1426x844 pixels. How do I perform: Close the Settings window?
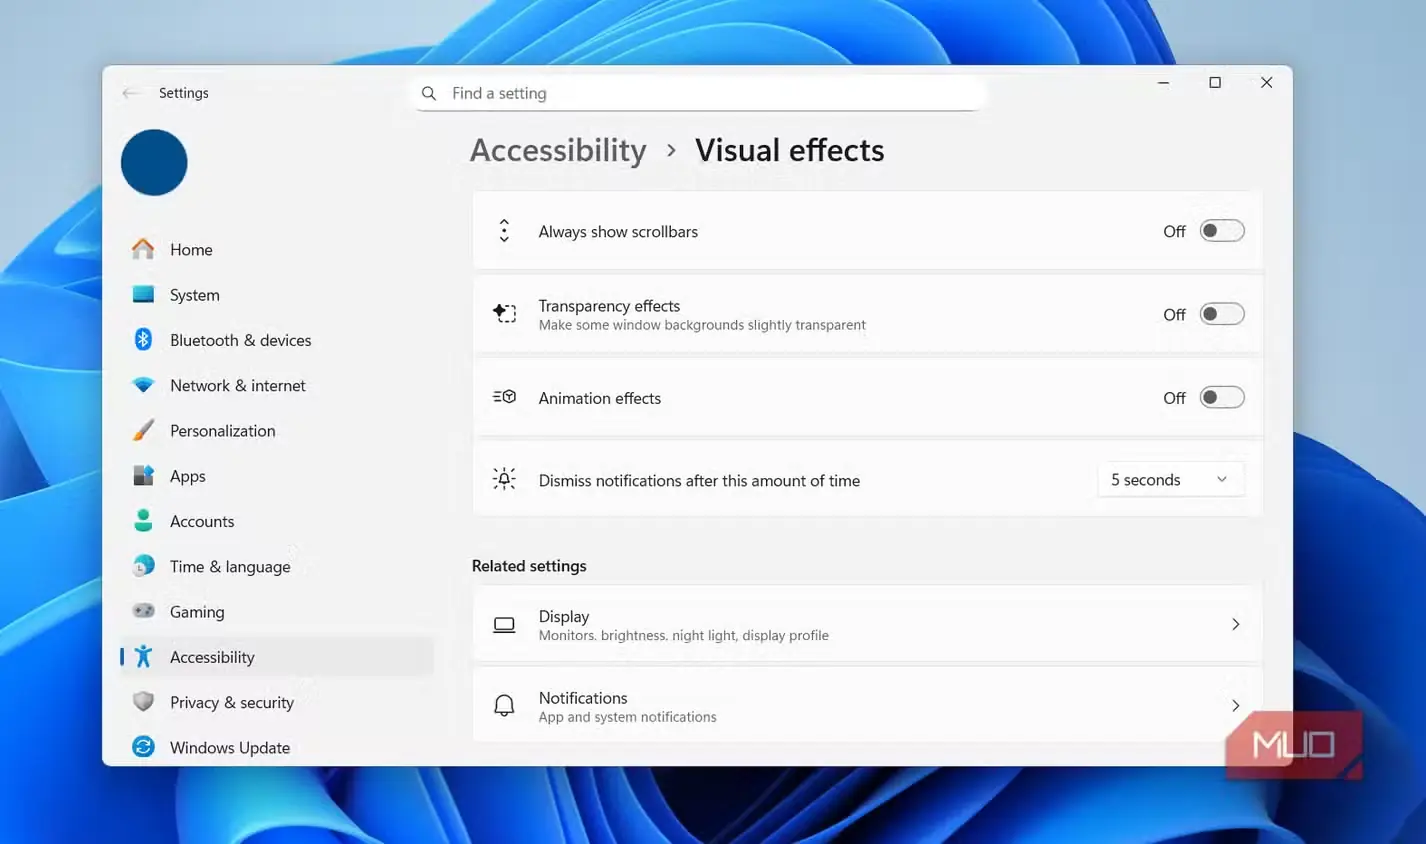pyautogui.click(x=1266, y=83)
